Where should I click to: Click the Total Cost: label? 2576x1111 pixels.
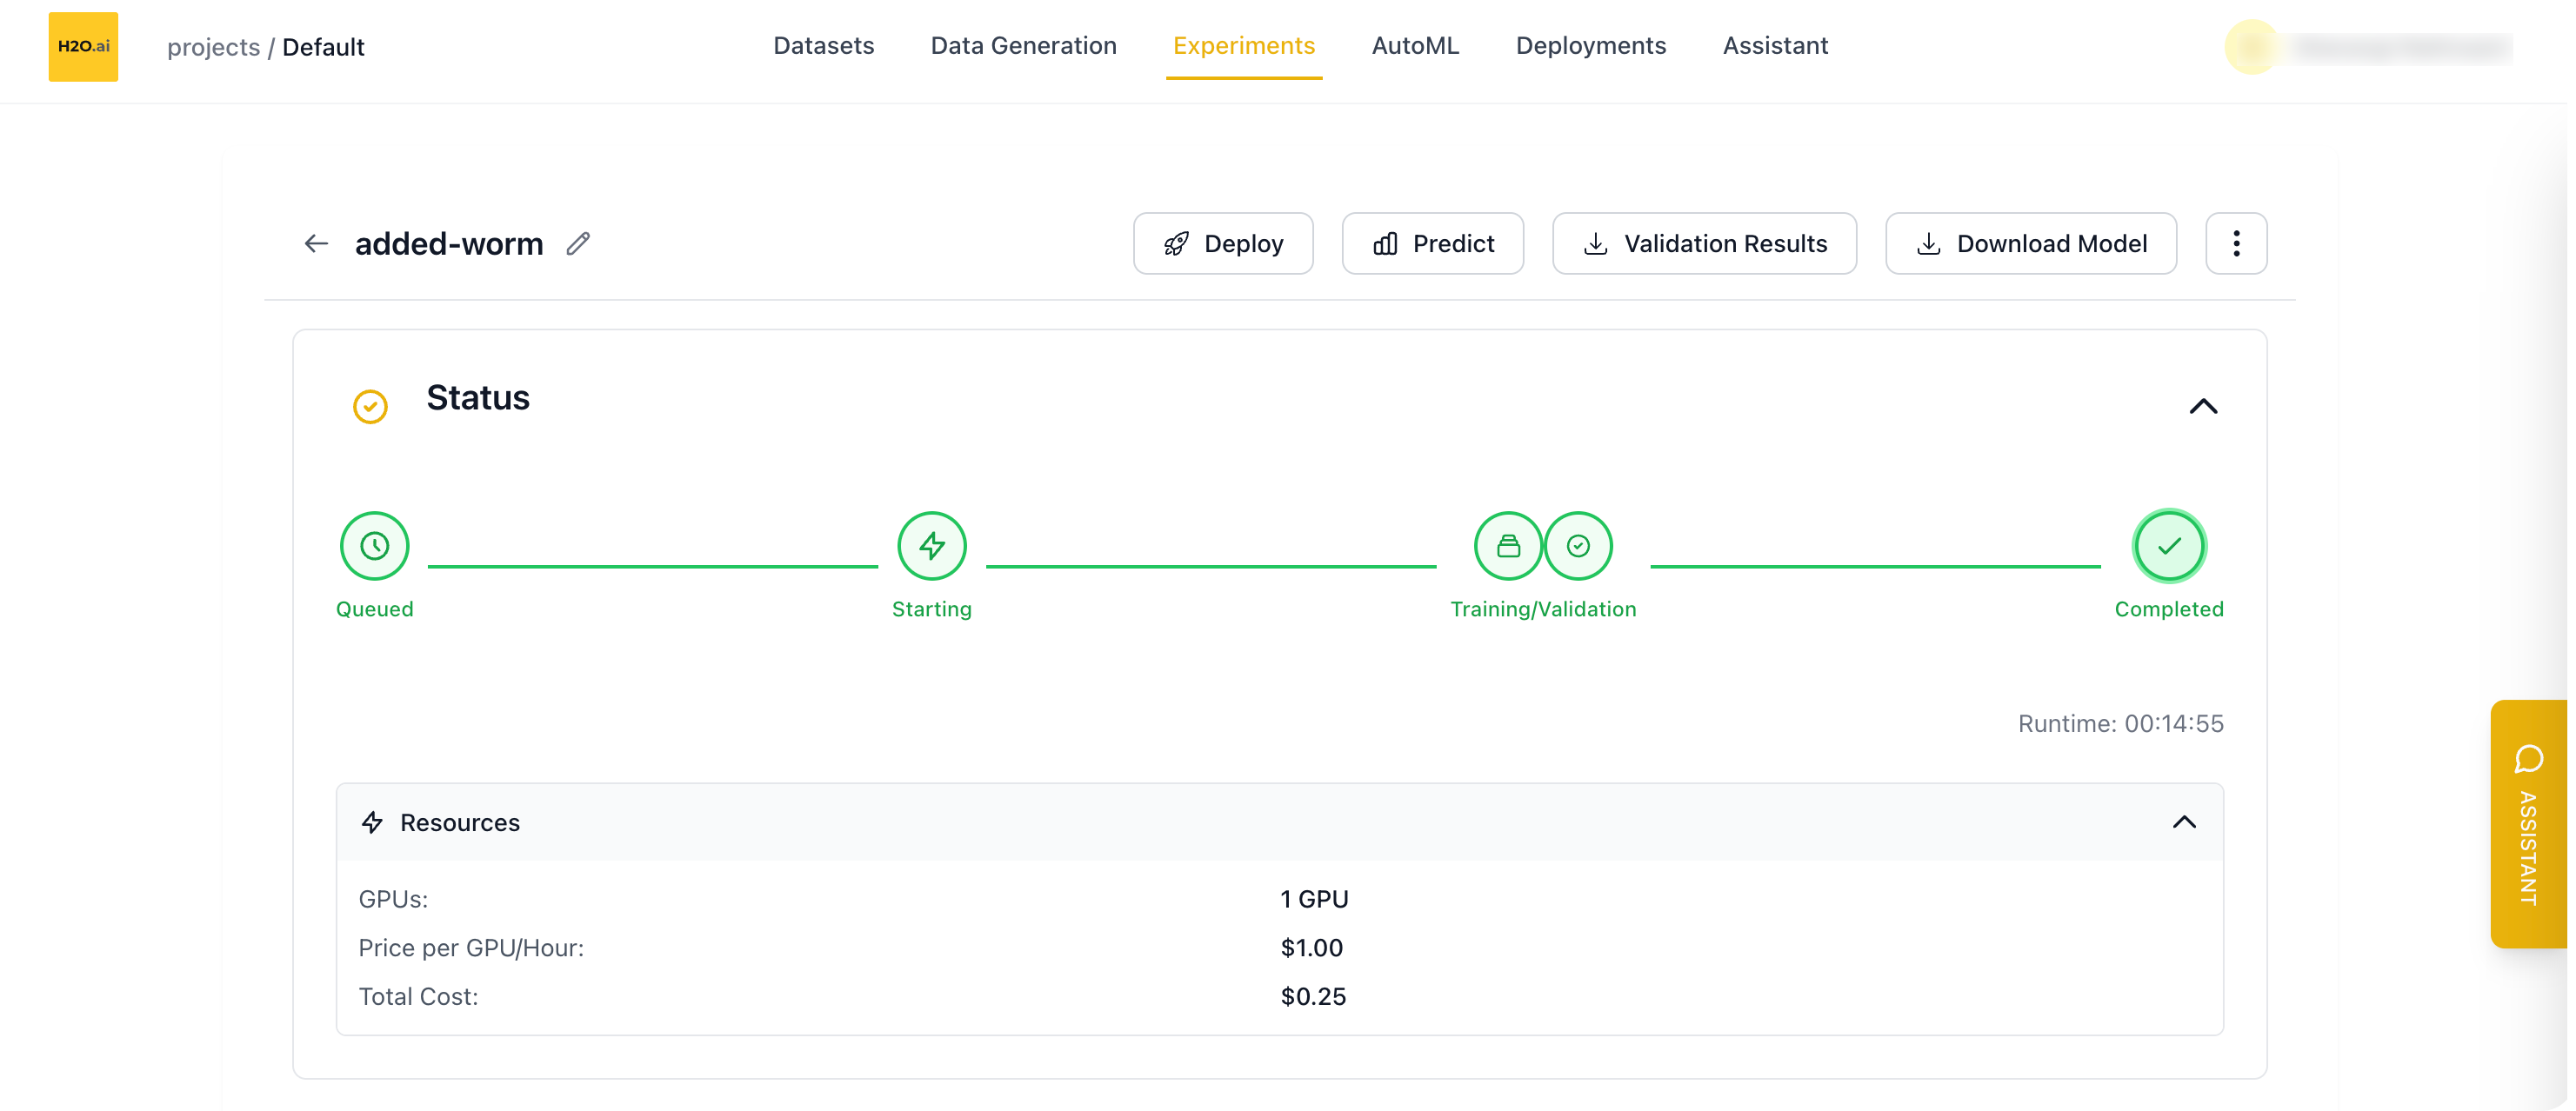[418, 997]
